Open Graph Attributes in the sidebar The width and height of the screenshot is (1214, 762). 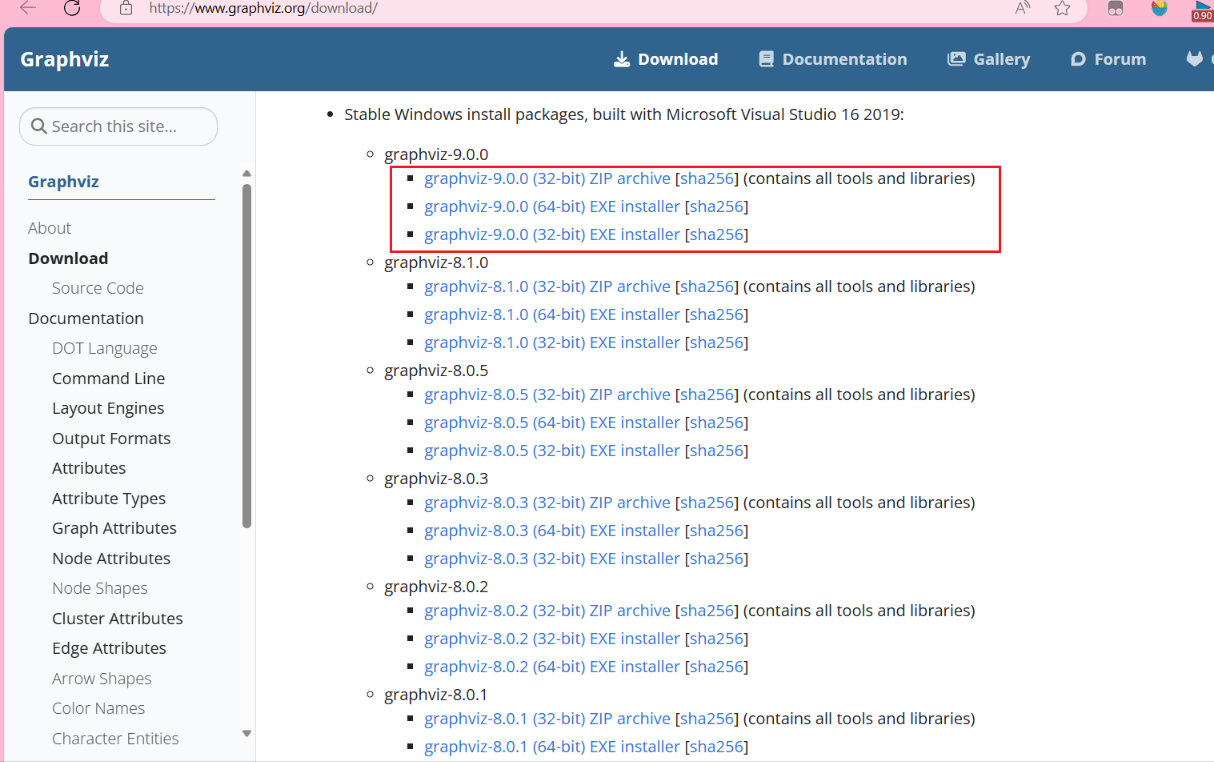click(114, 528)
